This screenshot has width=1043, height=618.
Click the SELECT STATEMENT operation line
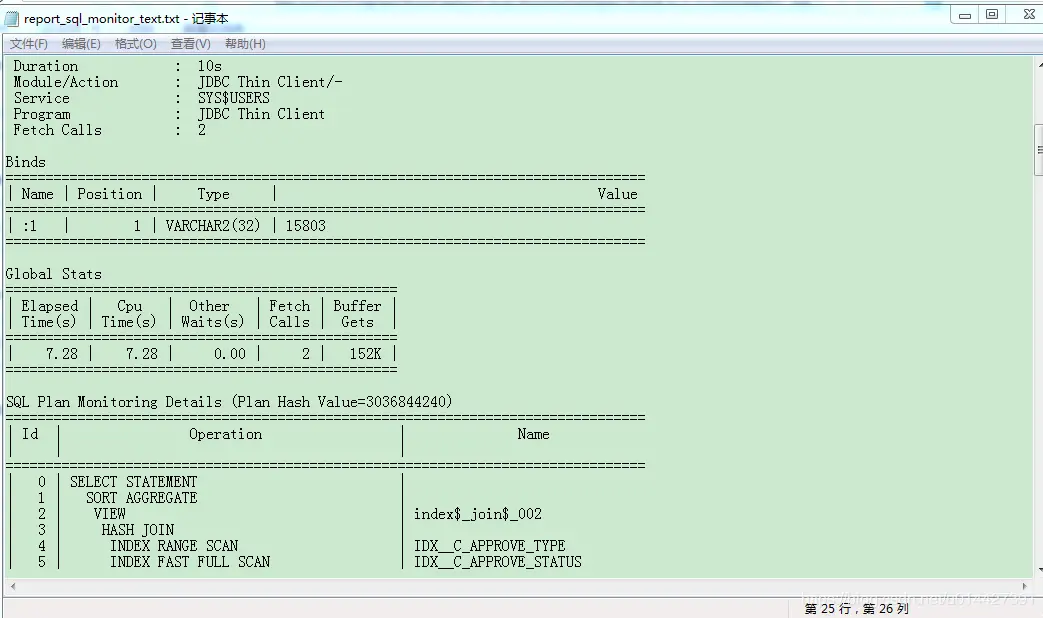tap(134, 482)
